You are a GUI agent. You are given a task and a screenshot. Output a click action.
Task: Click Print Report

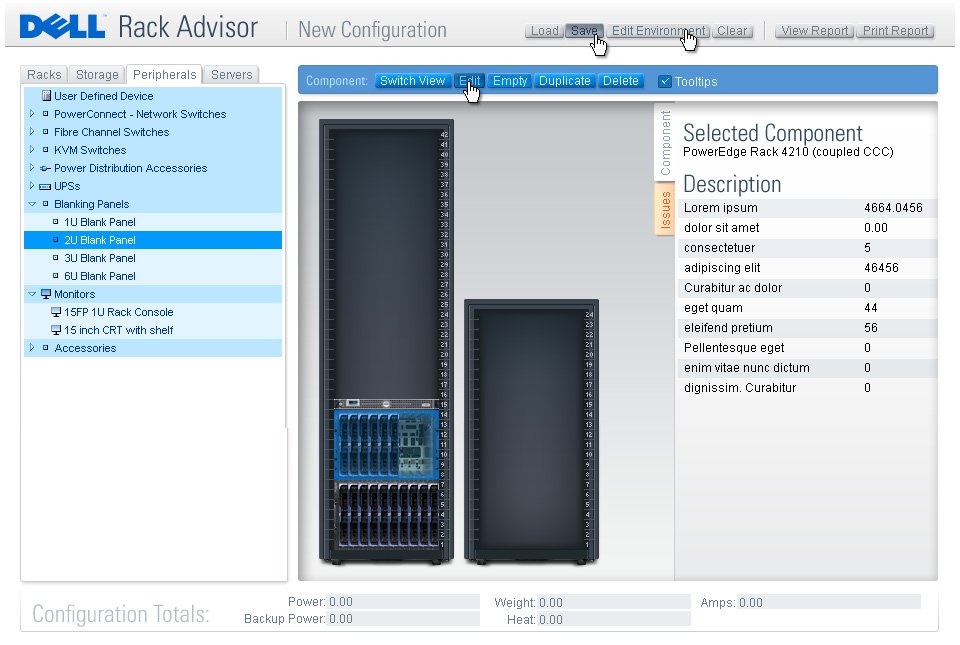coord(895,31)
